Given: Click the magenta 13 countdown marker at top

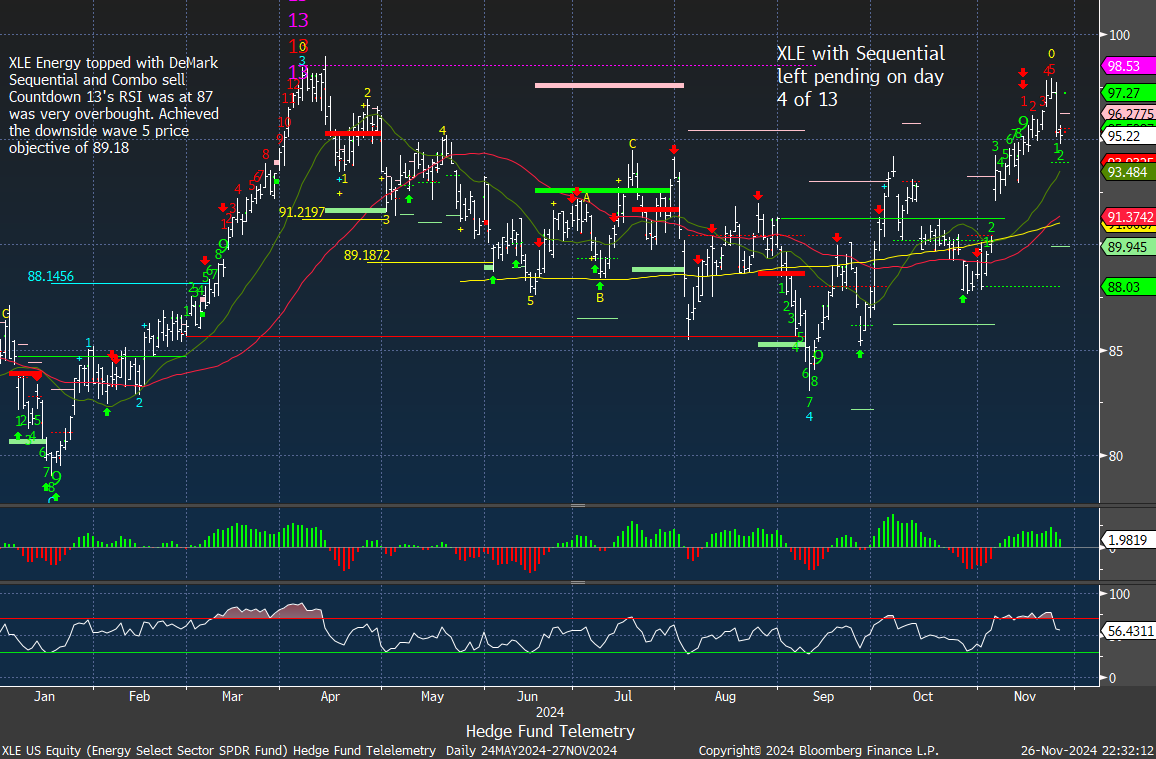Looking at the screenshot, I should 298,20.
